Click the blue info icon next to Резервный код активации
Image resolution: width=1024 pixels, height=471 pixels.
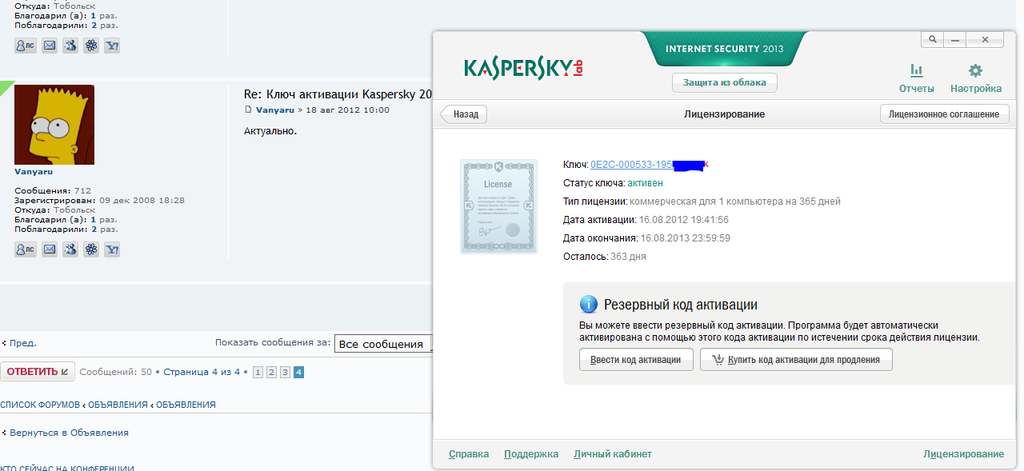pyautogui.click(x=588, y=304)
